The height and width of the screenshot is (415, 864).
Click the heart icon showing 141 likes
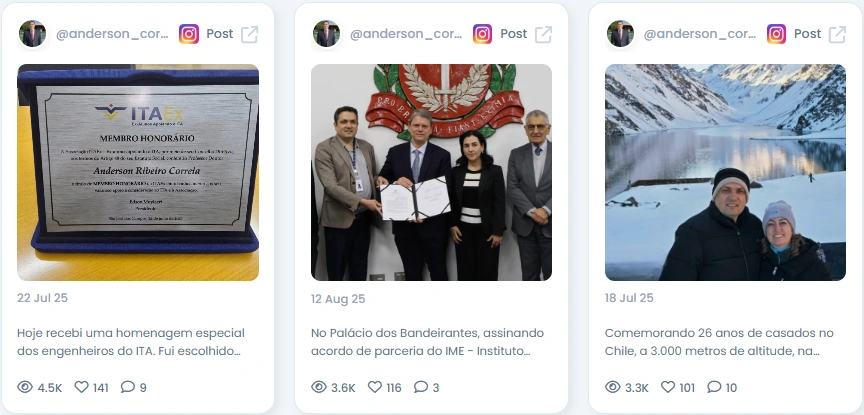[82, 387]
